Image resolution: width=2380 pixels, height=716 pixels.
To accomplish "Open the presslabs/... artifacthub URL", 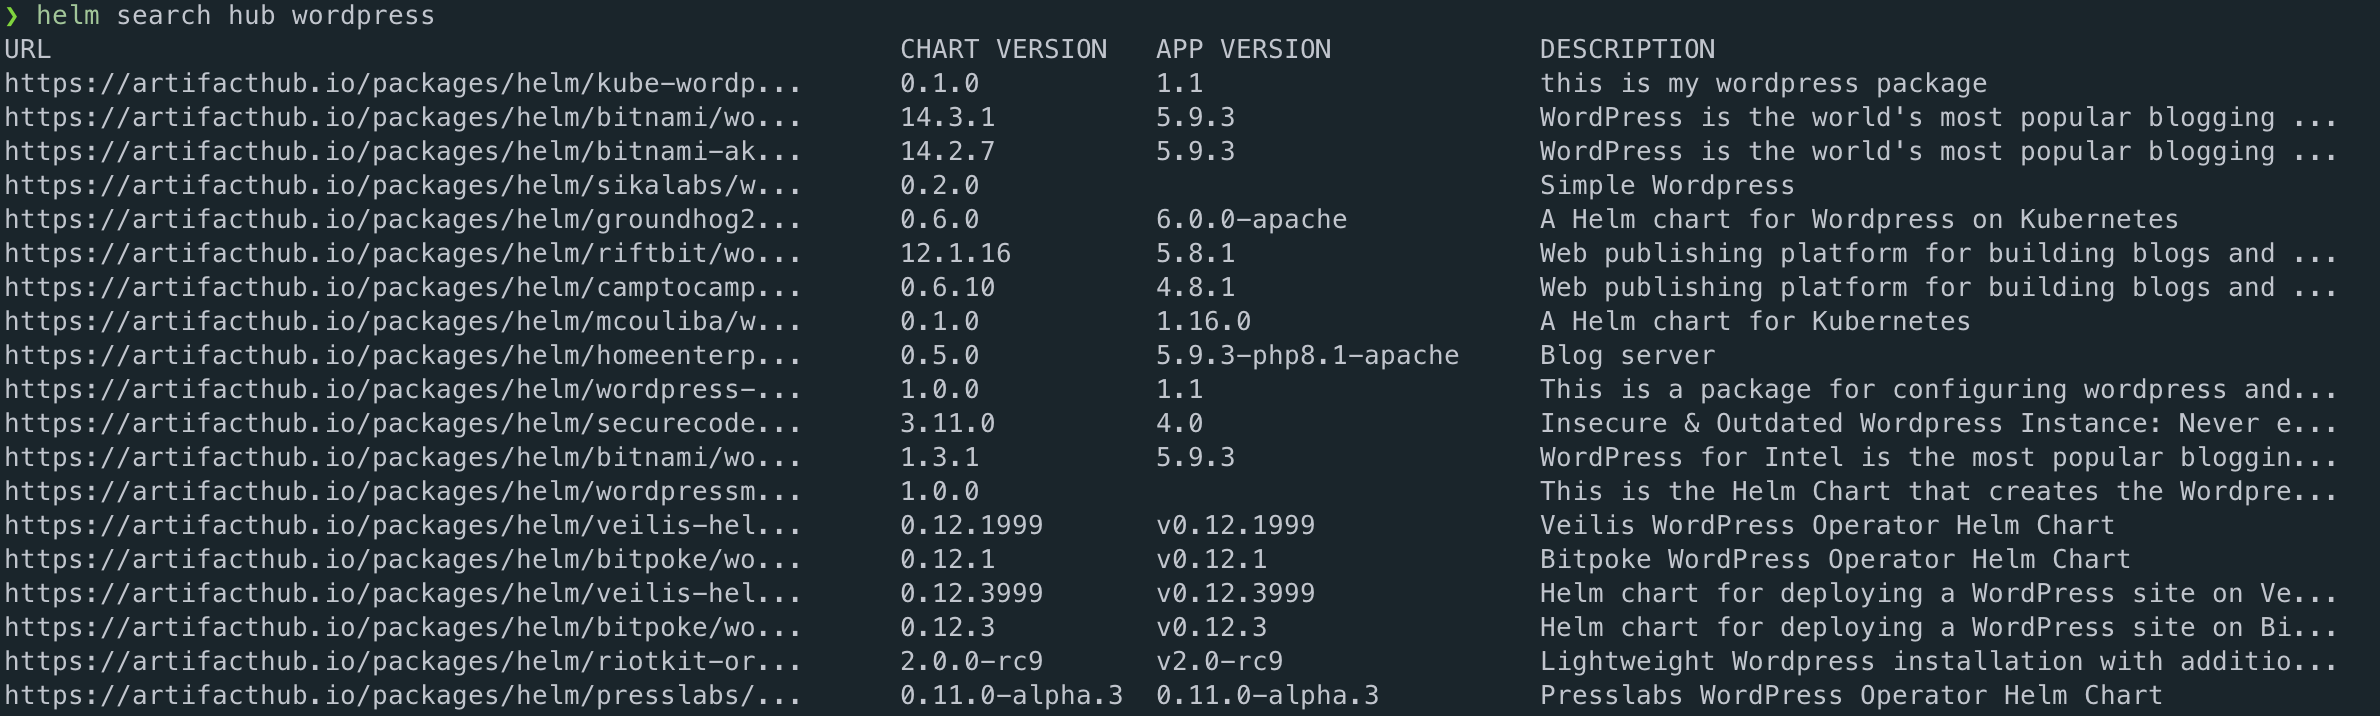I will click(403, 696).
